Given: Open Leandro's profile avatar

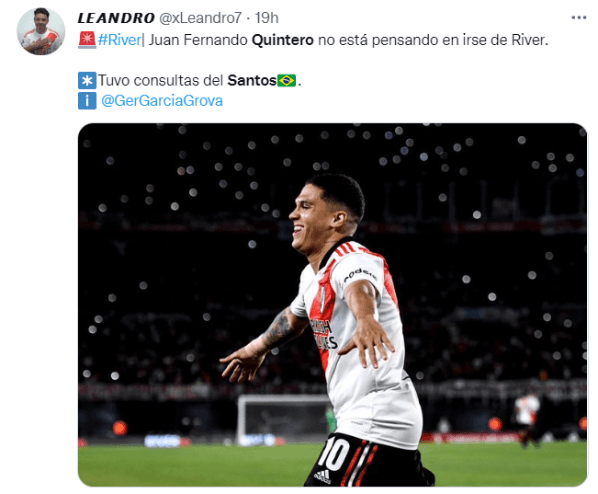Looking at the screenshot, I should [x=41, y=31].
